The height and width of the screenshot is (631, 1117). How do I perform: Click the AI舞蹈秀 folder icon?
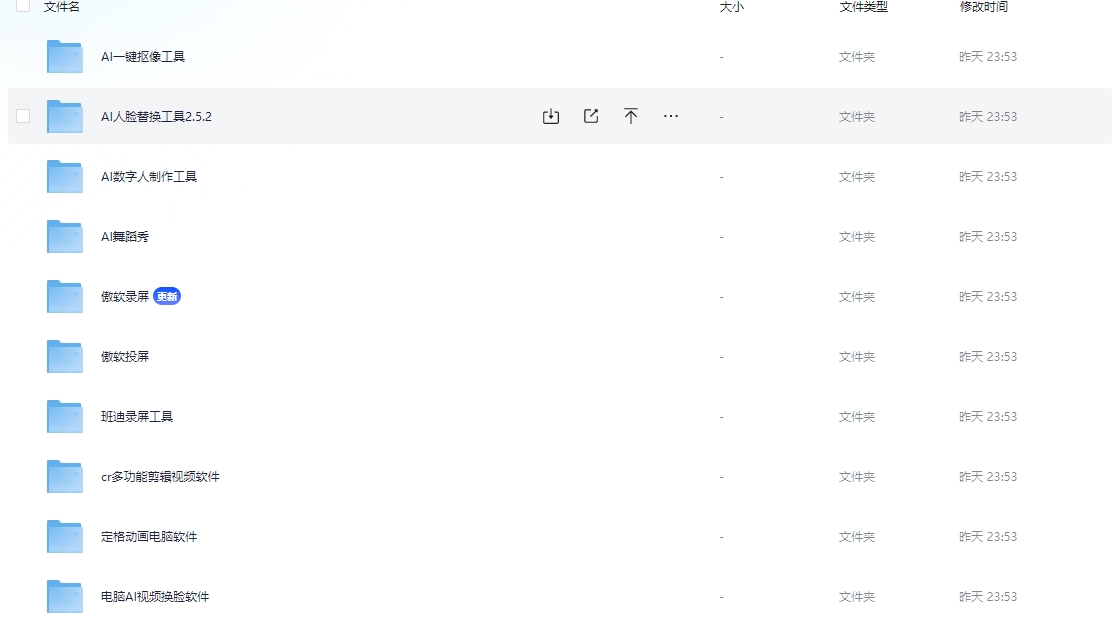click(x=65, y=237)
